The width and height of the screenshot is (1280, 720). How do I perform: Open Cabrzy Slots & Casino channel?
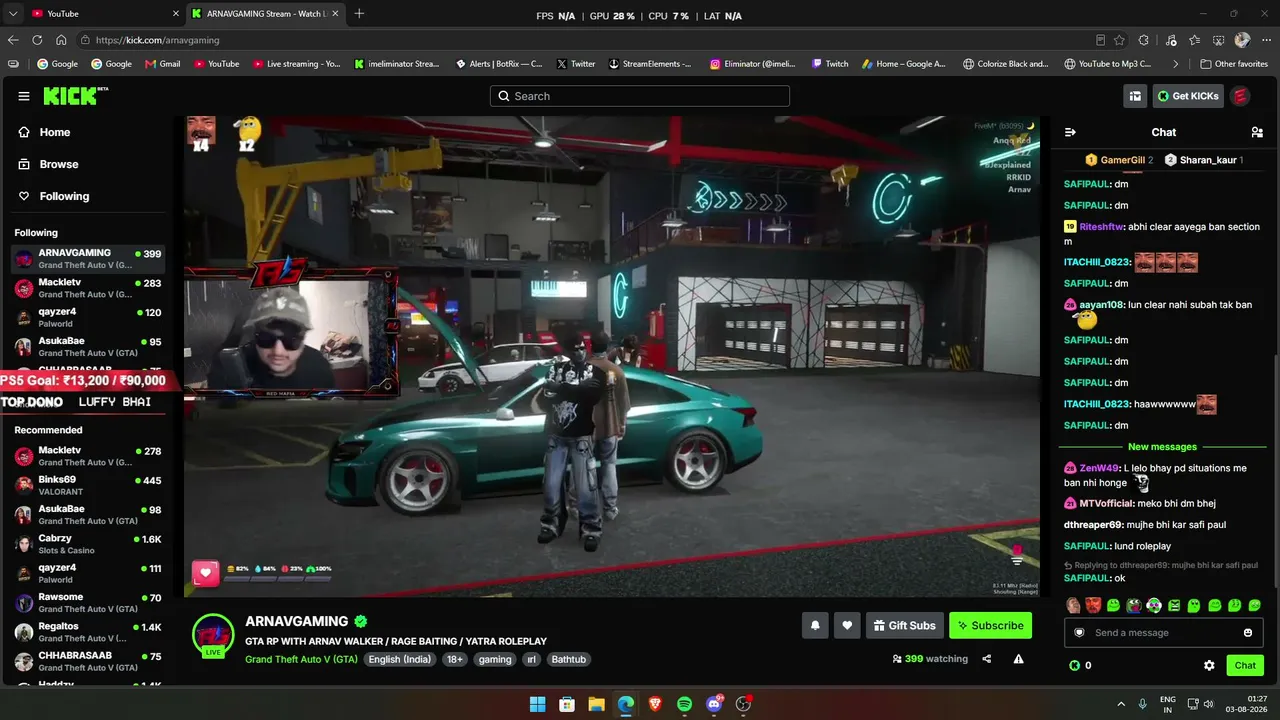(x=88, y=544)
